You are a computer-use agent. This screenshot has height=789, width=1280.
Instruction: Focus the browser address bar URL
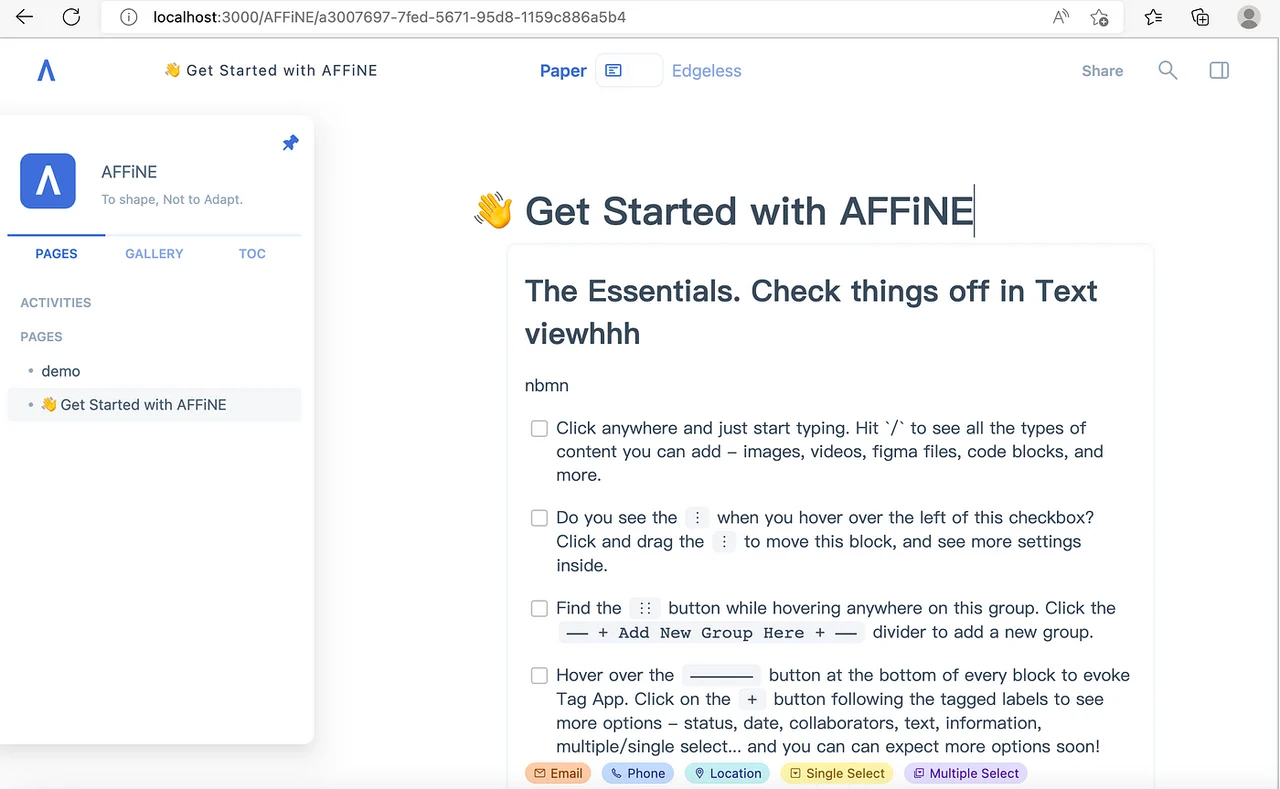[x=390, y=17]
